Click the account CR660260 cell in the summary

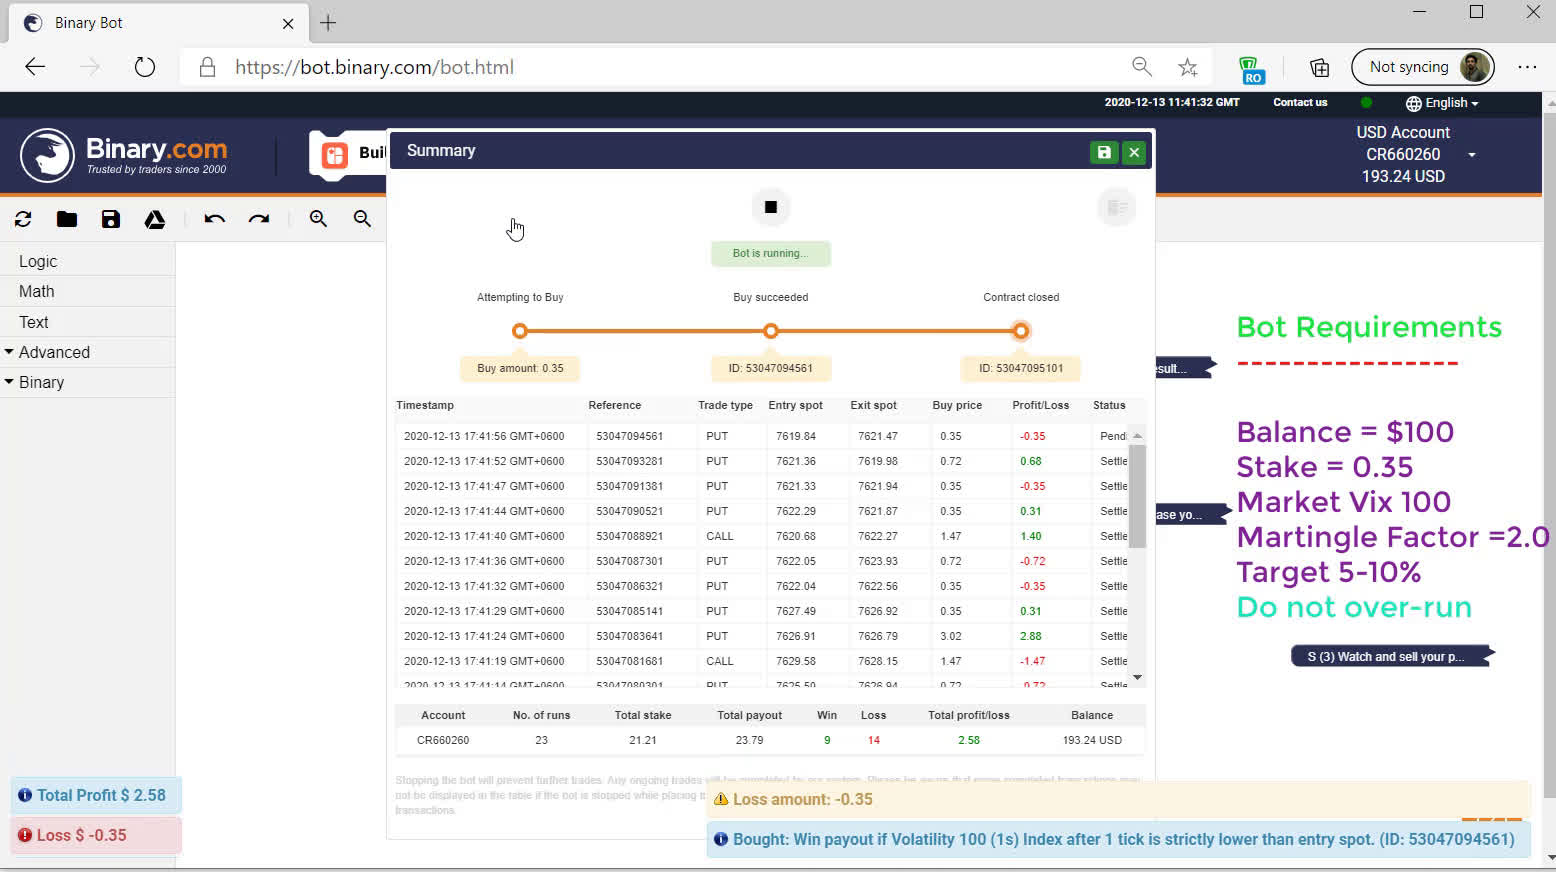point(443,740)
